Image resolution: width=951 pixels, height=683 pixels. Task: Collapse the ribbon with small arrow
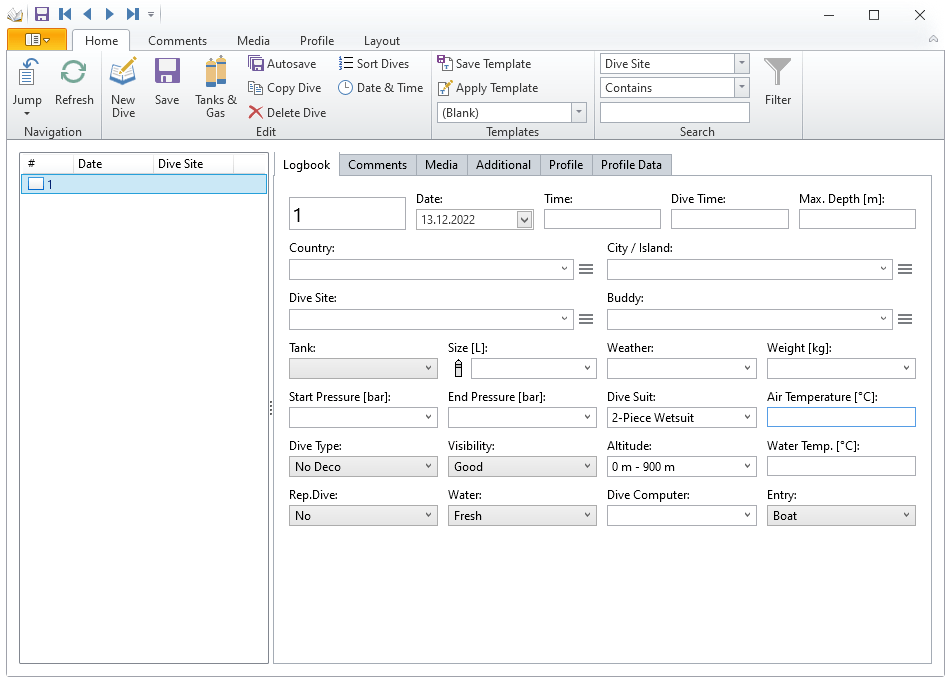point(933,39)
